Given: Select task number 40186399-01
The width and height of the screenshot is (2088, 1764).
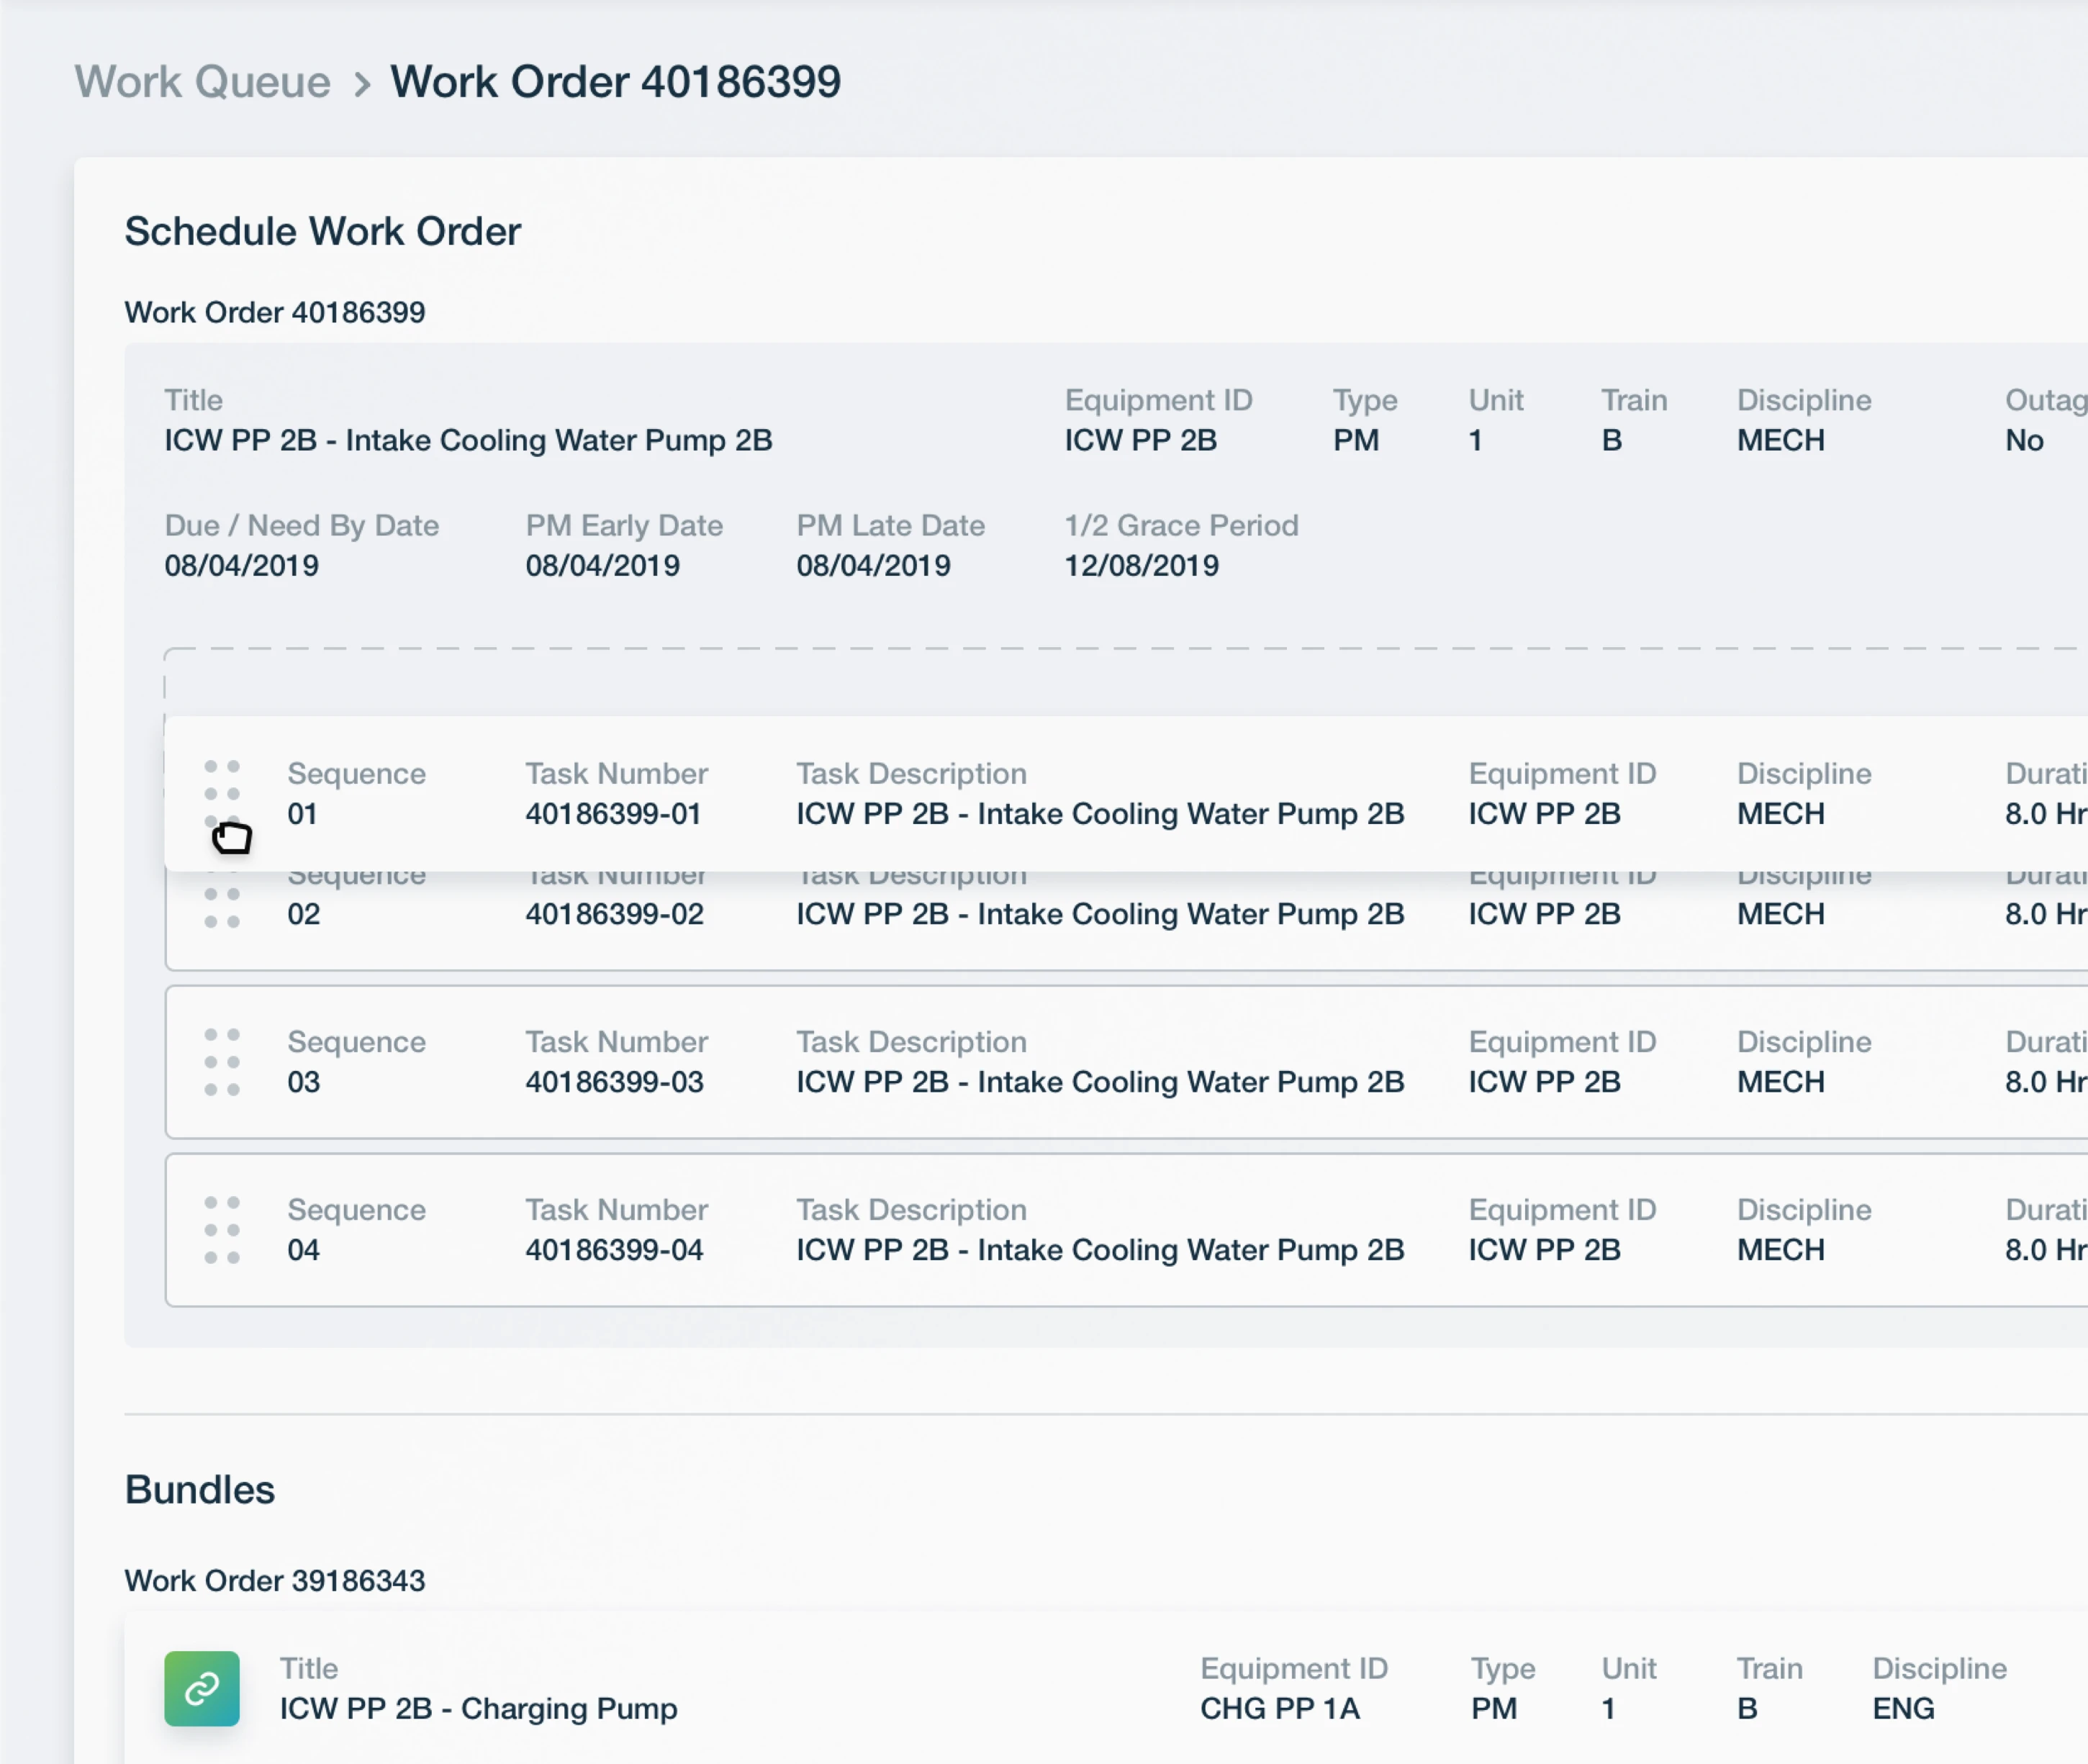Looking at the screenshot, I should [x=613, y=814].
